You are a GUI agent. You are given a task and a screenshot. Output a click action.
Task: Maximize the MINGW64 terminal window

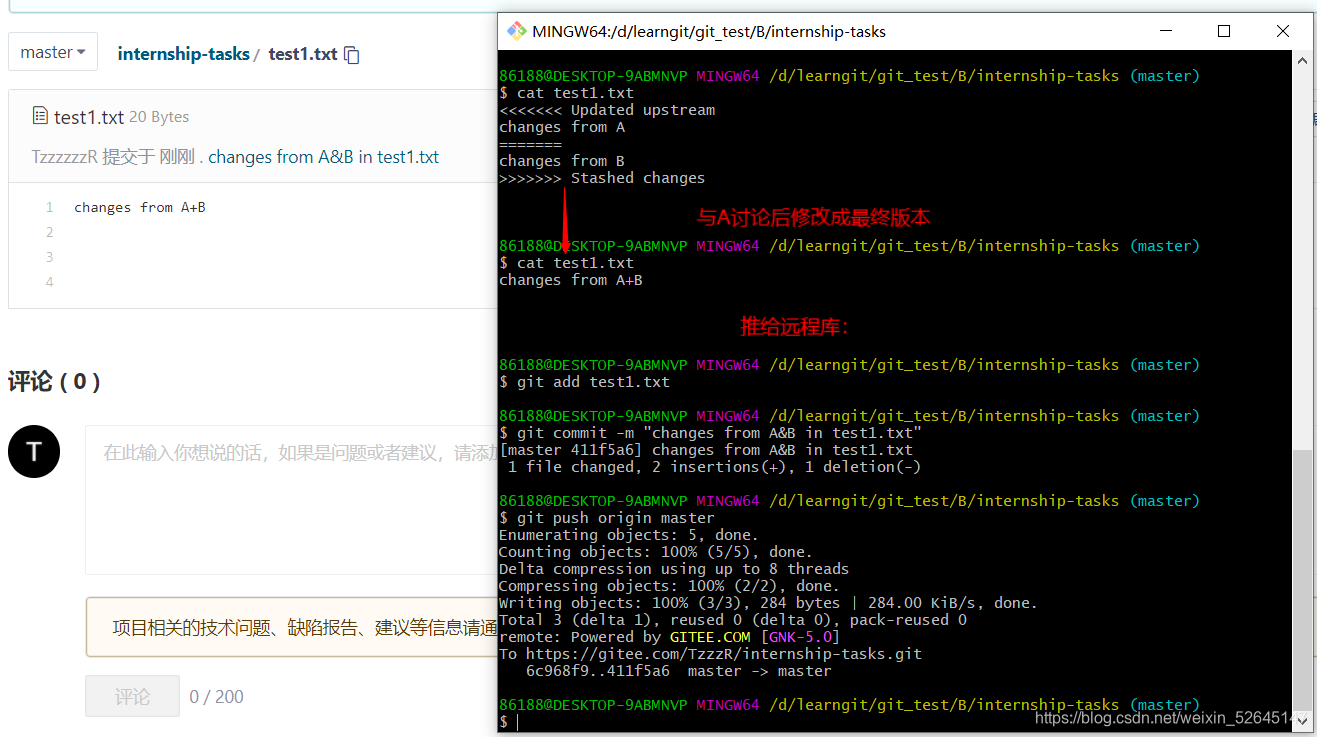[x=1223, y=31]
